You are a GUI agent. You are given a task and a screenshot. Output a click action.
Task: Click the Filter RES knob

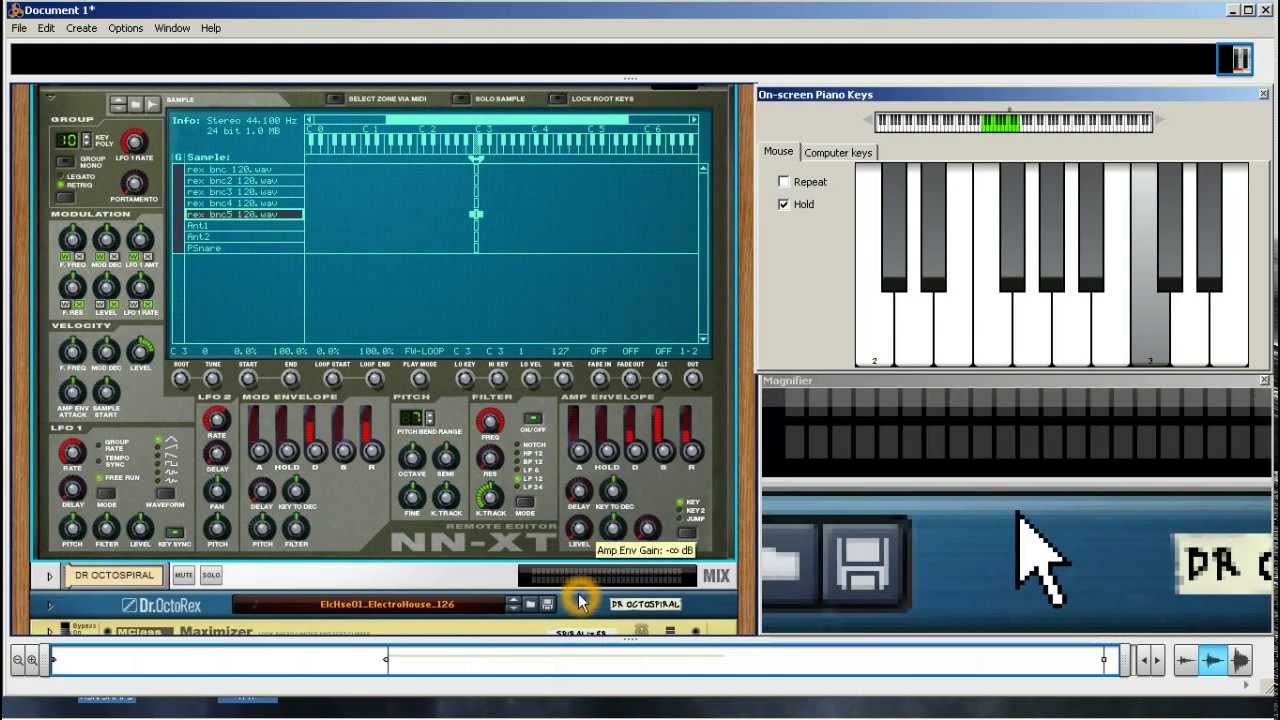click(490, 458)
